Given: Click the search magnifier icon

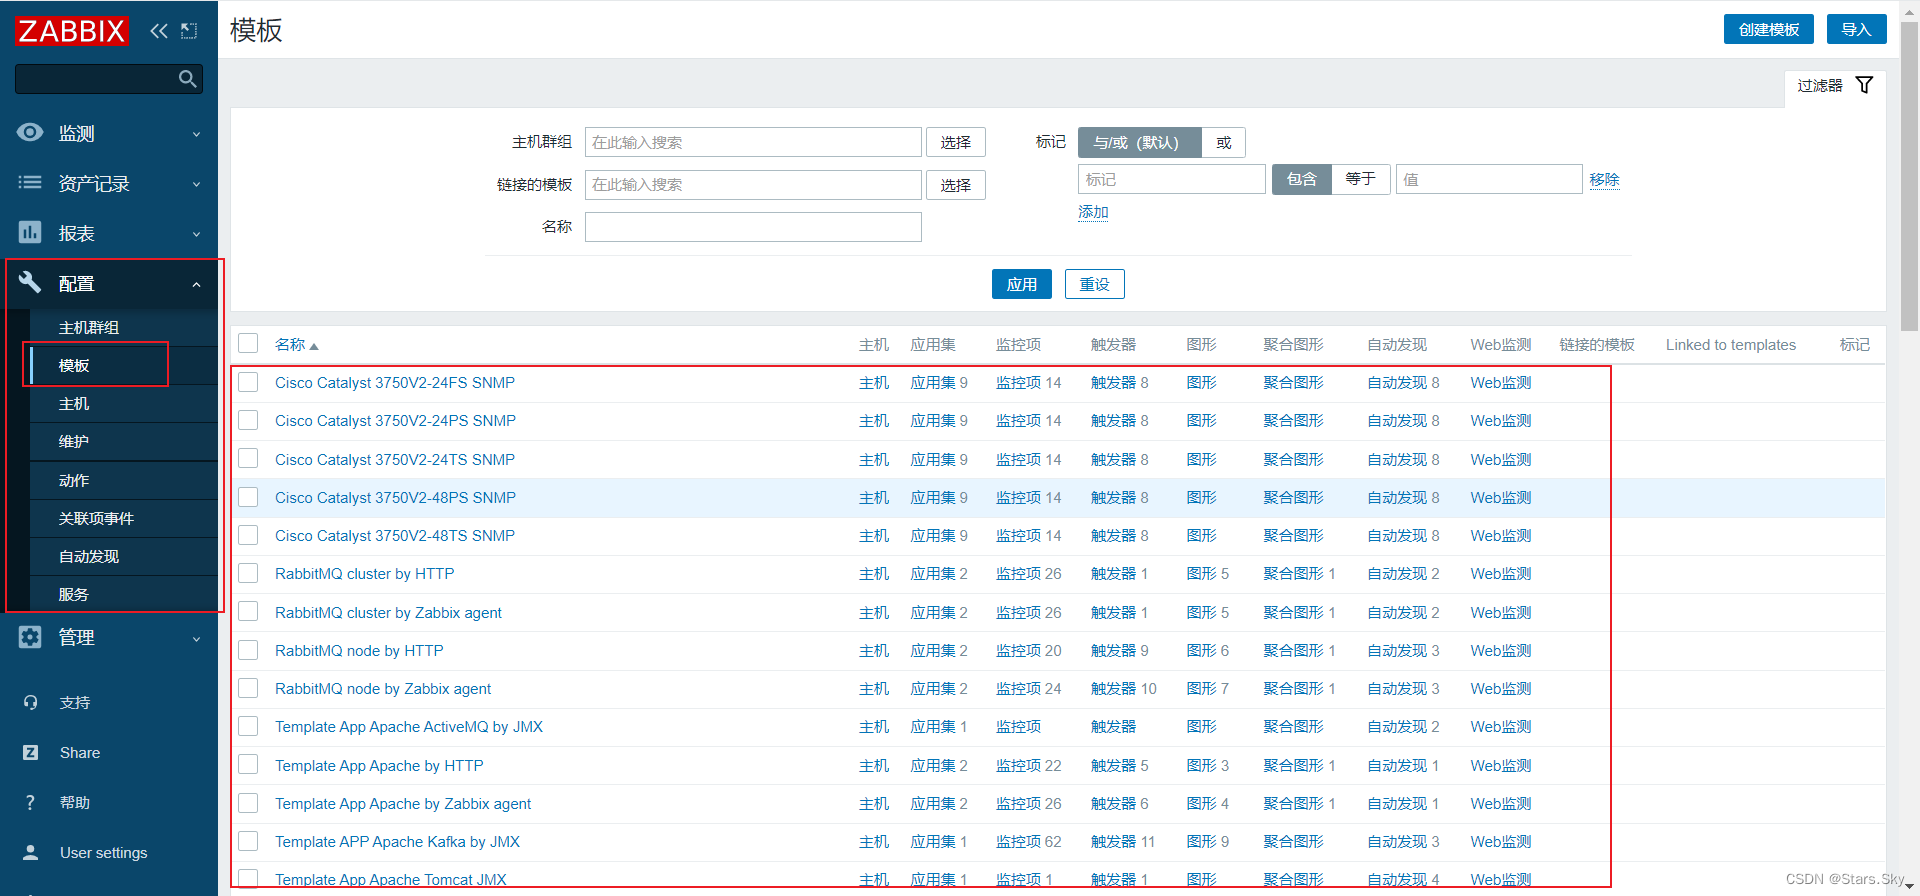Looking at the screenshot, I should coord(187,79).
